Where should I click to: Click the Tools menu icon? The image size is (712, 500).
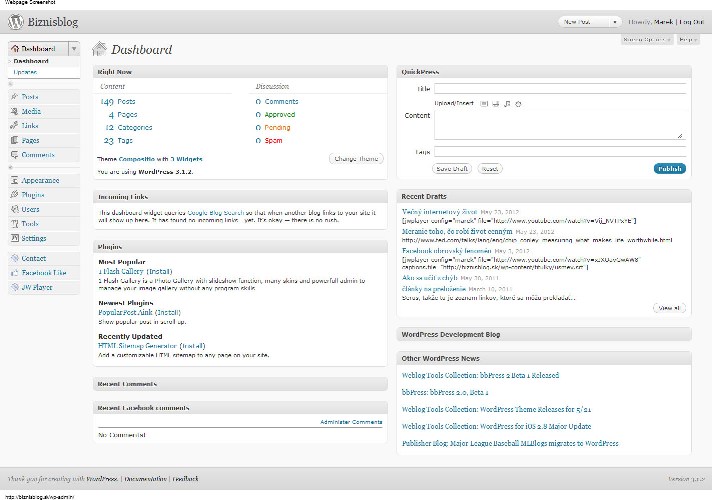[15, 224]
